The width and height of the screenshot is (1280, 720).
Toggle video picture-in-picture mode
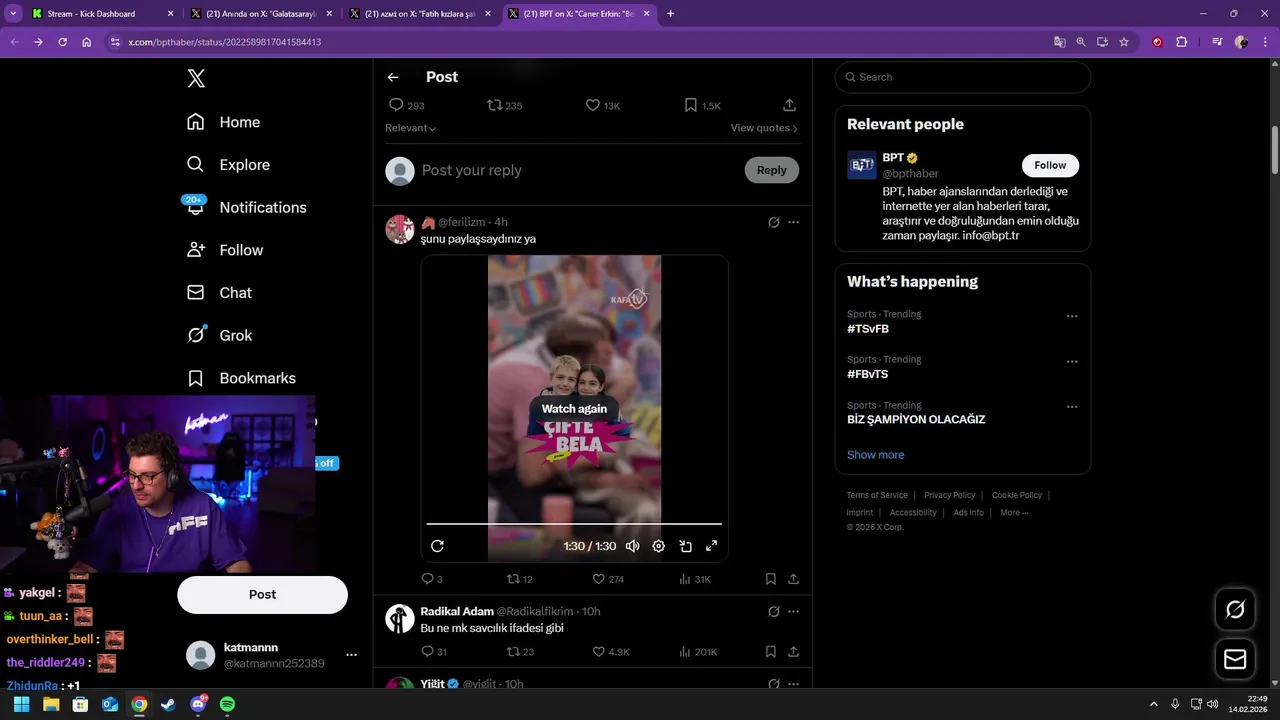[x=686, y=546]
